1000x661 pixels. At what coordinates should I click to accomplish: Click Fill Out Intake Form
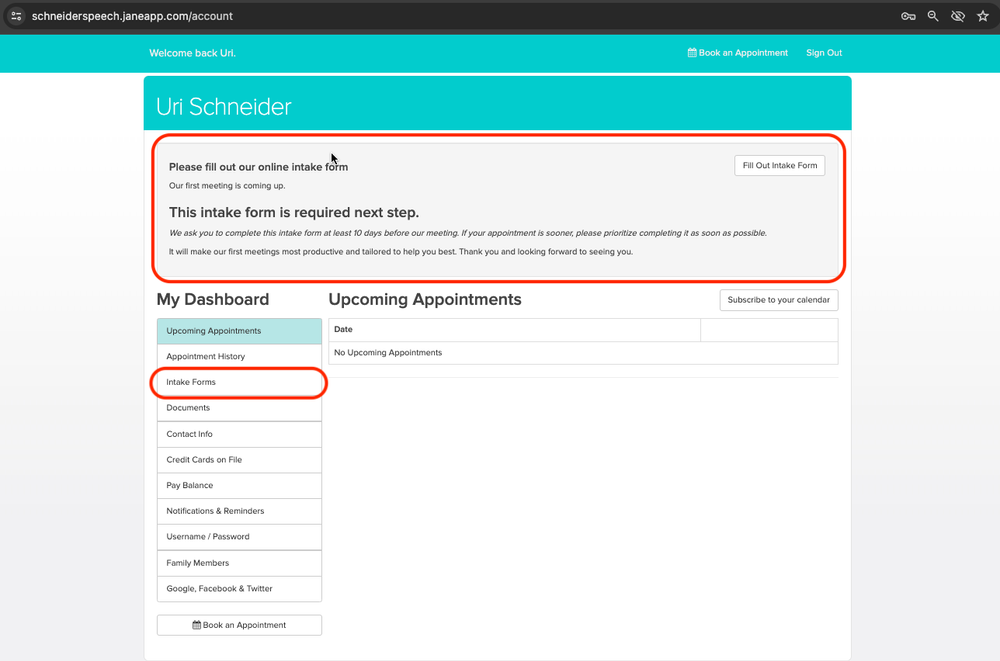click(x=779, y=165)
